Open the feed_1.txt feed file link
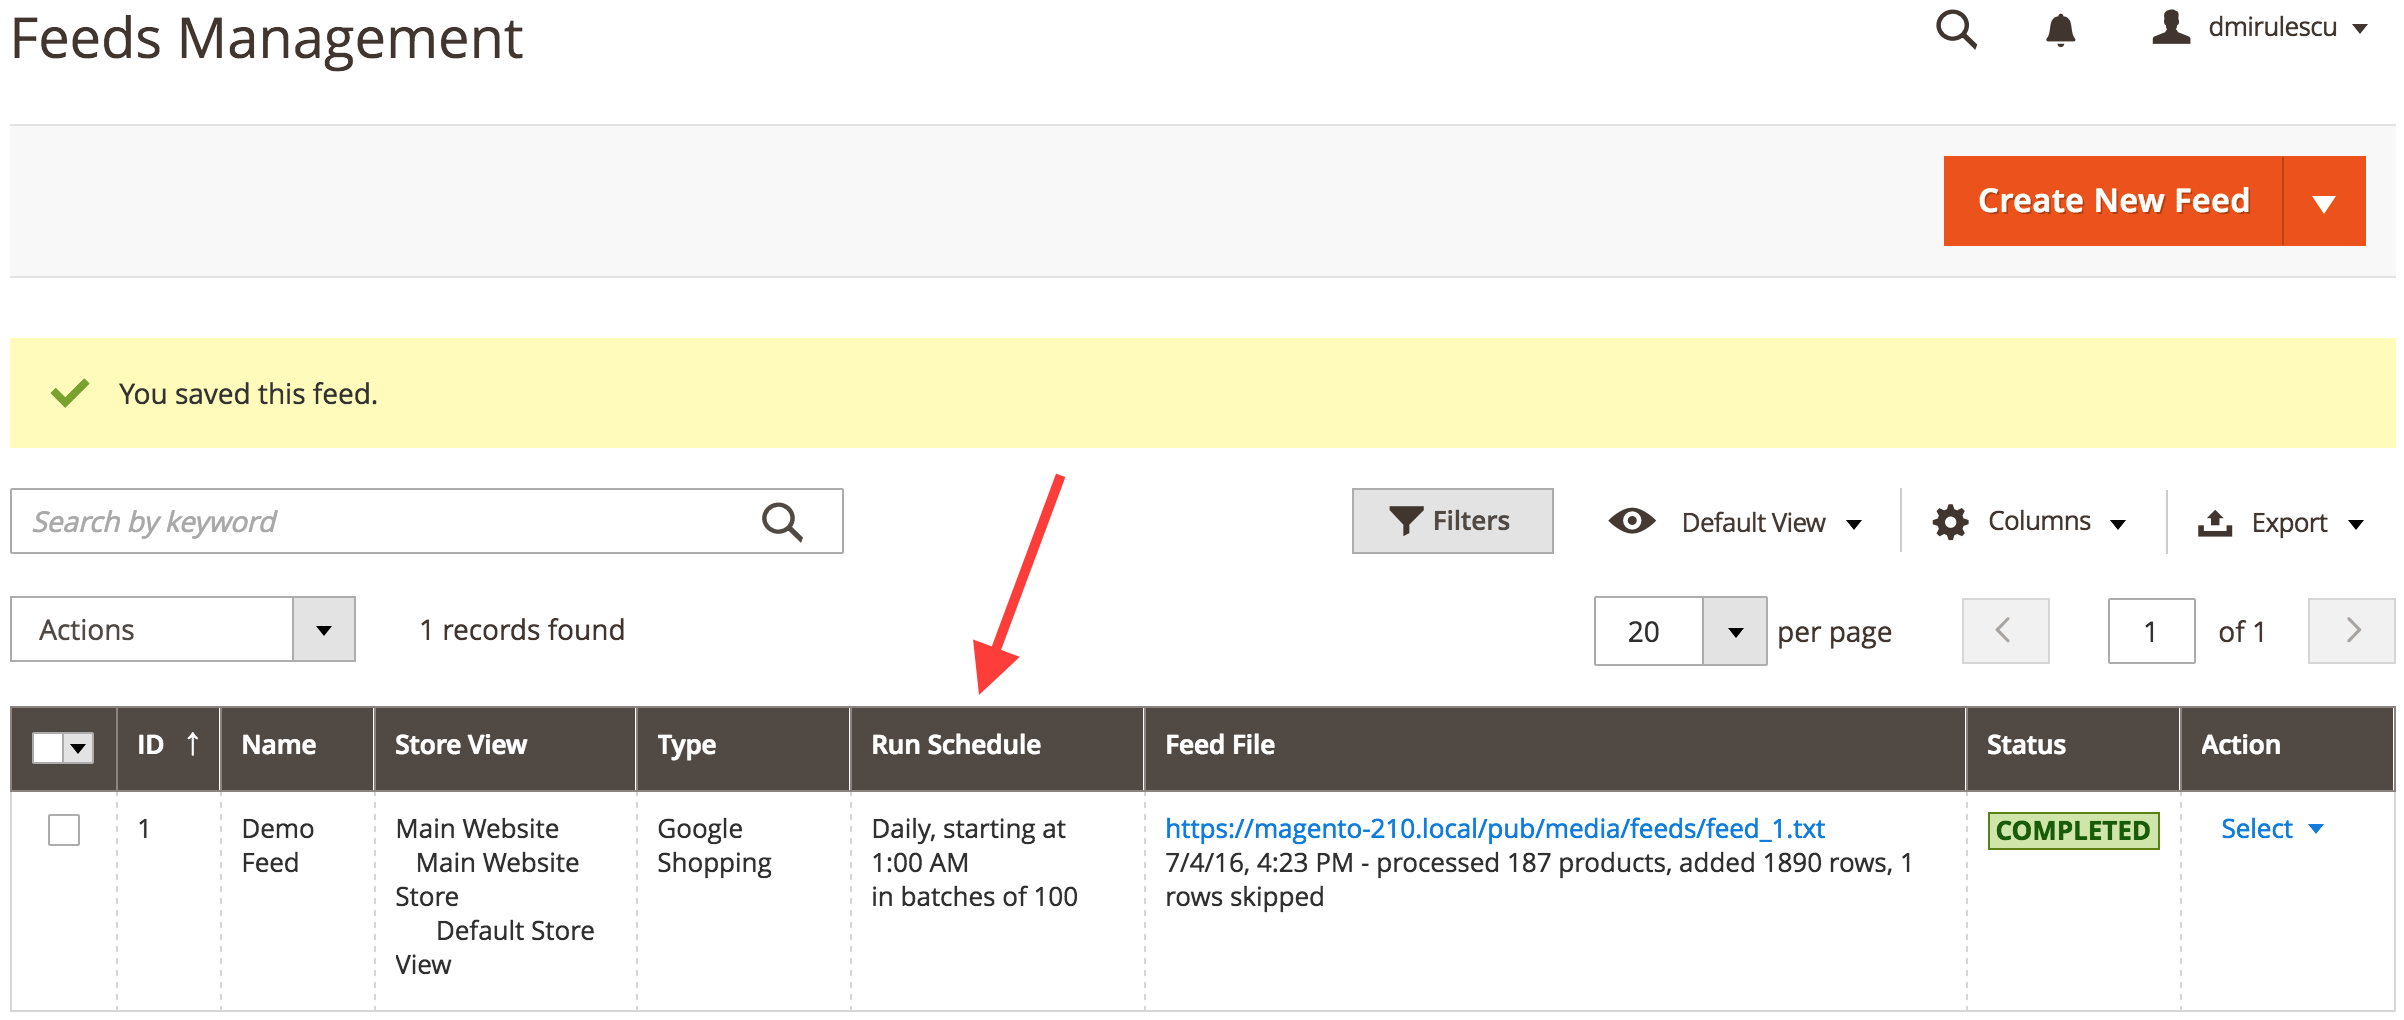The width and height of the screenshot is (2404, 1020). pos(1495,829)
